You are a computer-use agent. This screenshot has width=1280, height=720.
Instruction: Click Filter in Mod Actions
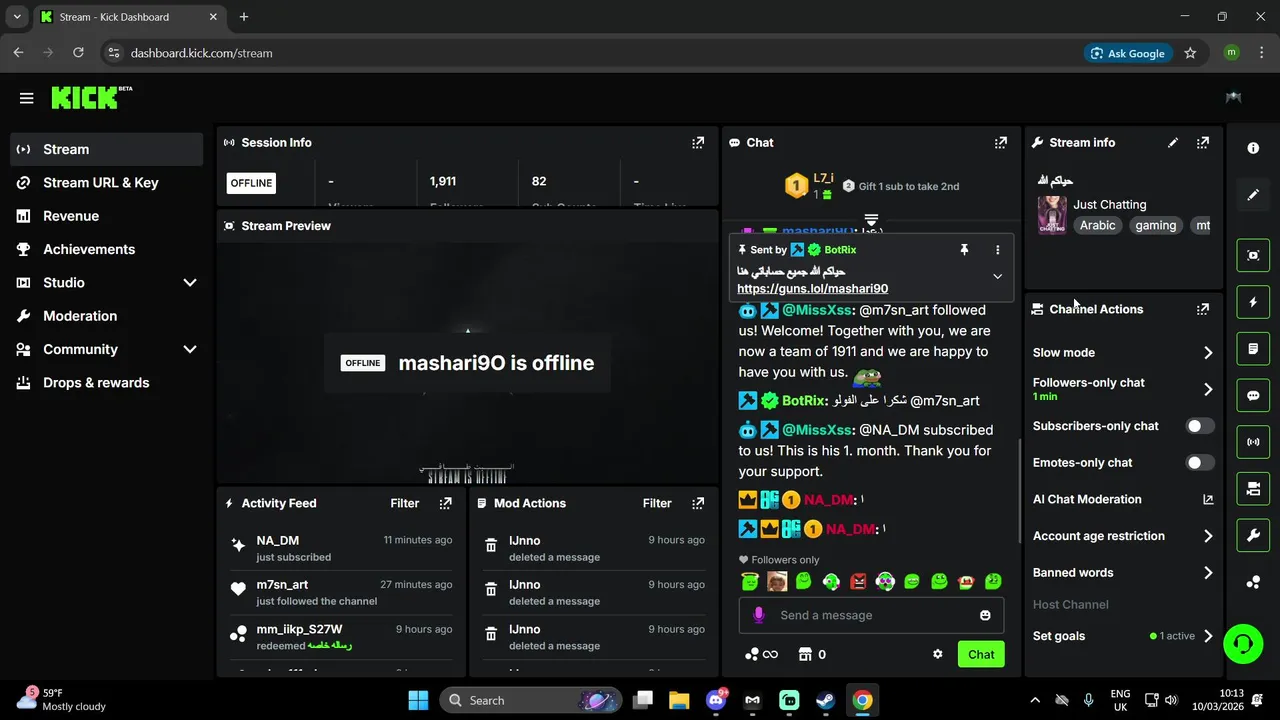657,503
